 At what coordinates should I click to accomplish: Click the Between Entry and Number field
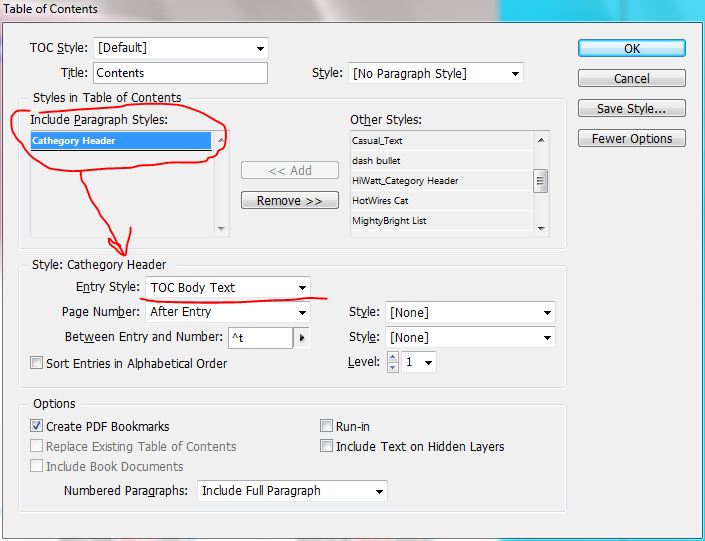pyautogui.click(x=261, y=337)
